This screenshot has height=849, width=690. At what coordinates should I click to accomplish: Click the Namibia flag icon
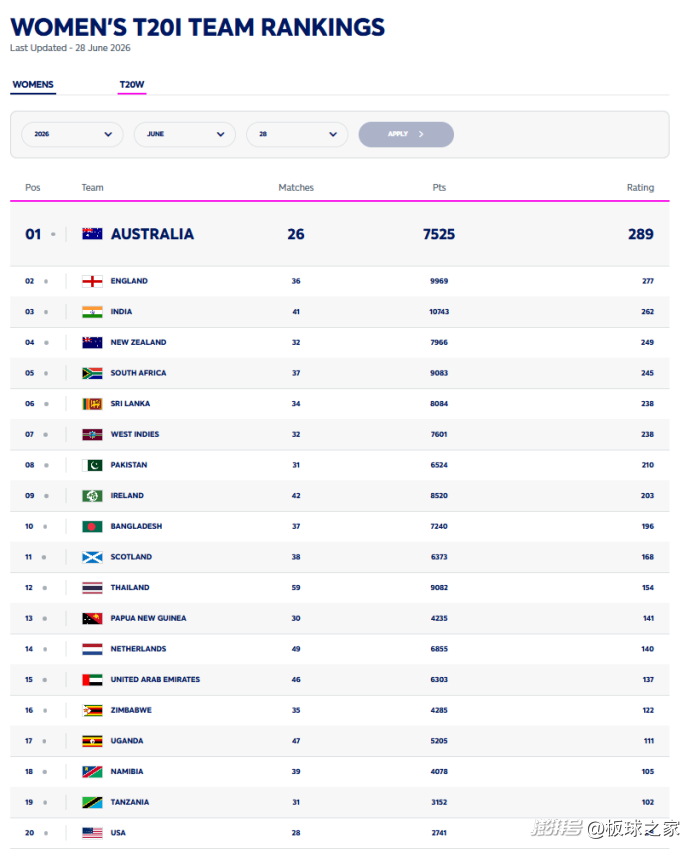pos(92,772)
